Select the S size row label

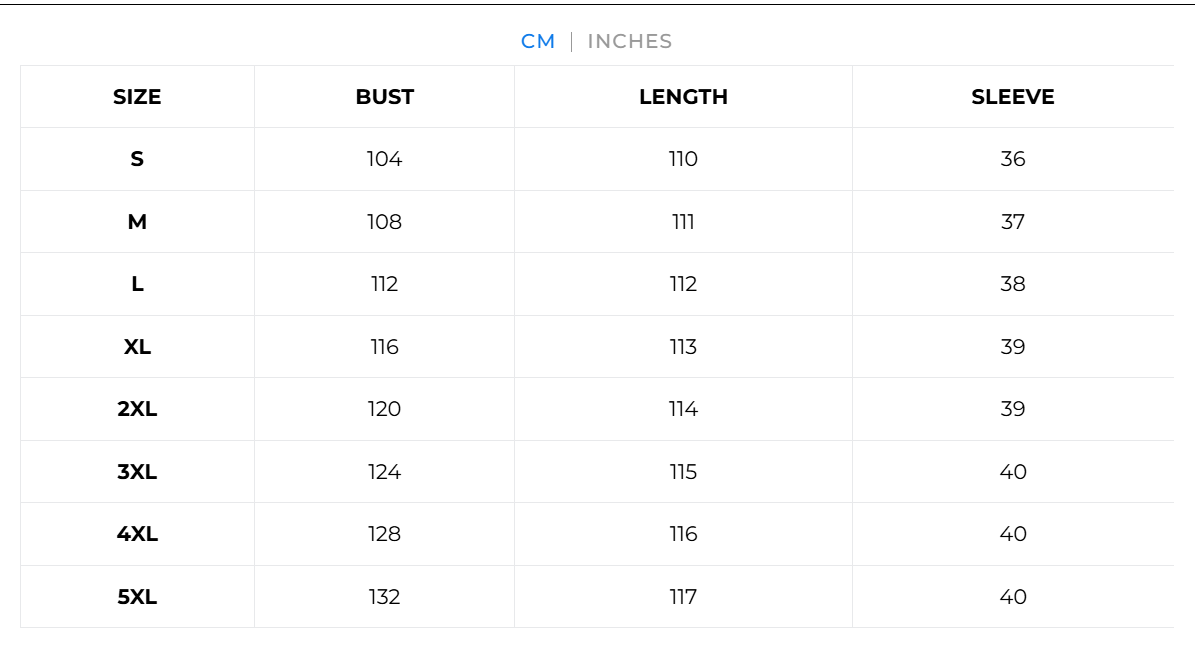[x=137, y=159]
